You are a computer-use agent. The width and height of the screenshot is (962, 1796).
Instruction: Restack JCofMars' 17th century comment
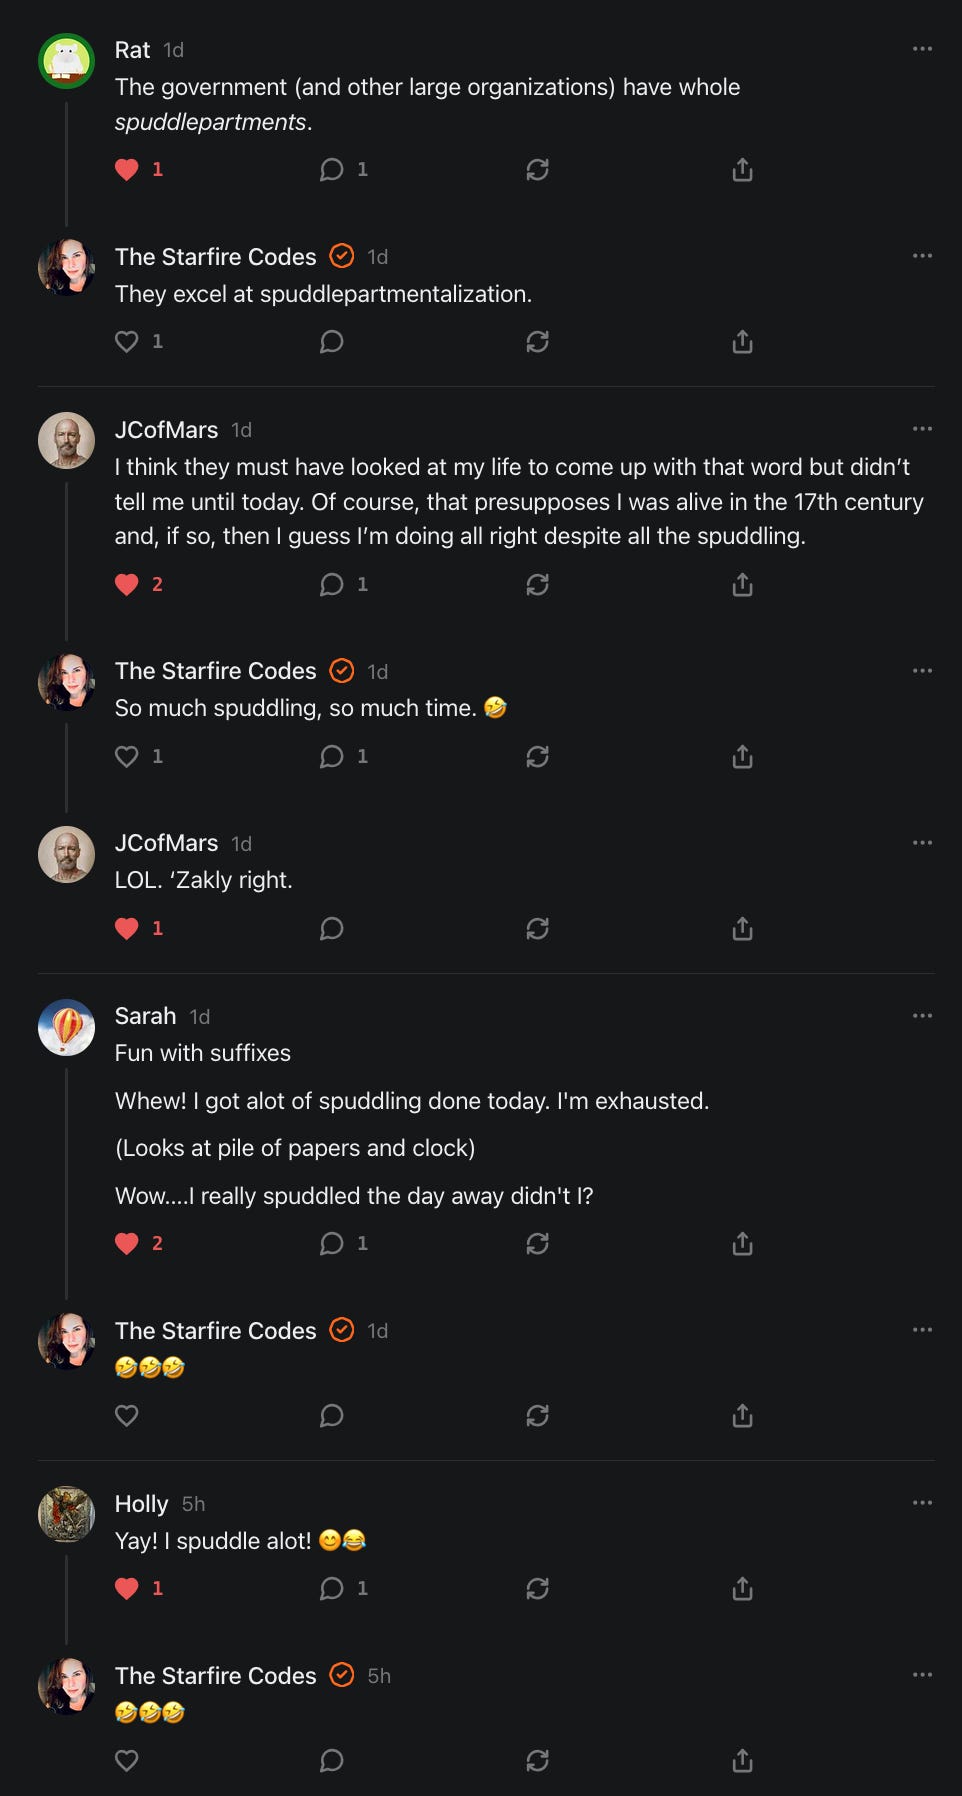pos(538,585)
